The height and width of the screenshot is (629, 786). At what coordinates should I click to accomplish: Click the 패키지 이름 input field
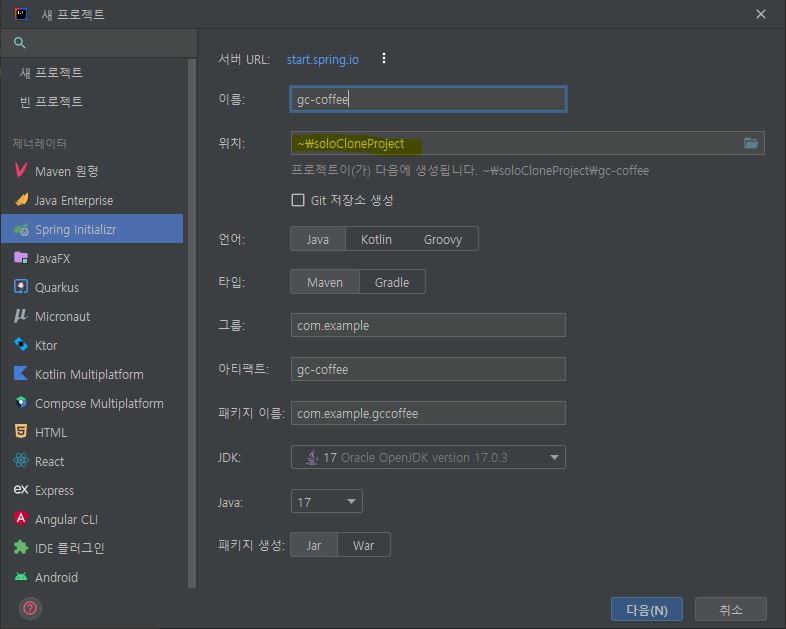pos(428,413)
